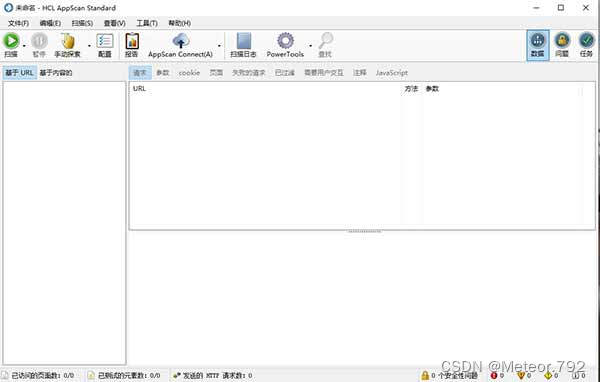600x382 pixels.
Task: Switch to the Tasks (任务) view checkmark icon
Action: click(x=586, y=40)
